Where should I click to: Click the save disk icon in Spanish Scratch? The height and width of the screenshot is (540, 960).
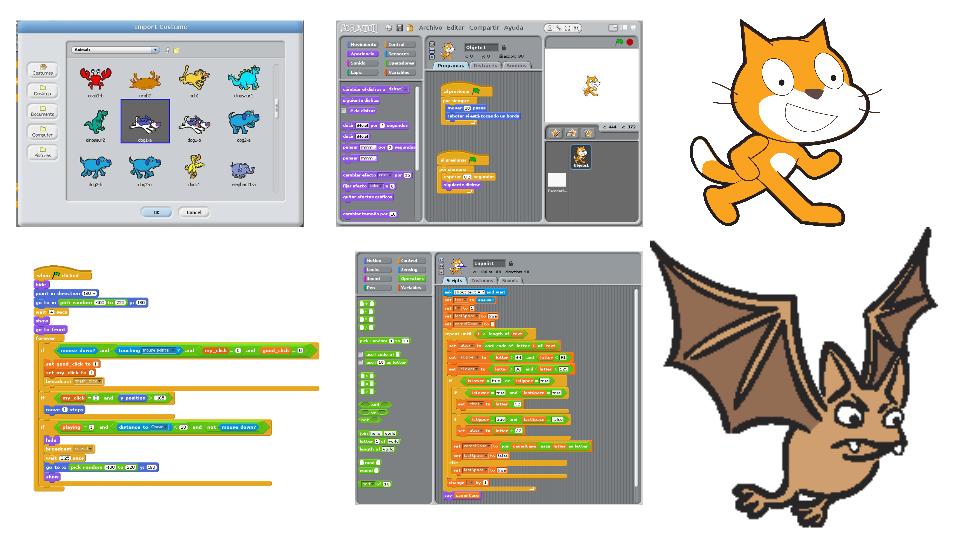coord(399,28)
